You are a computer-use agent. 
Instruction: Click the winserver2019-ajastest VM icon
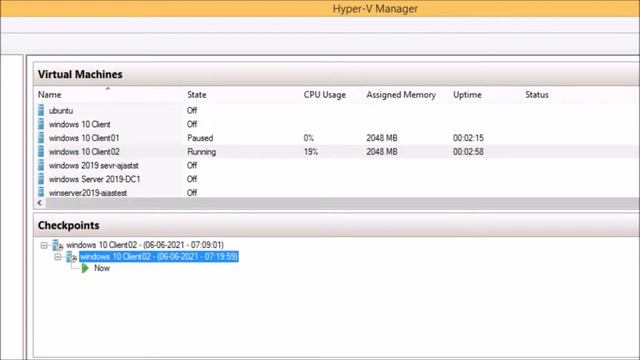(41, 192)
